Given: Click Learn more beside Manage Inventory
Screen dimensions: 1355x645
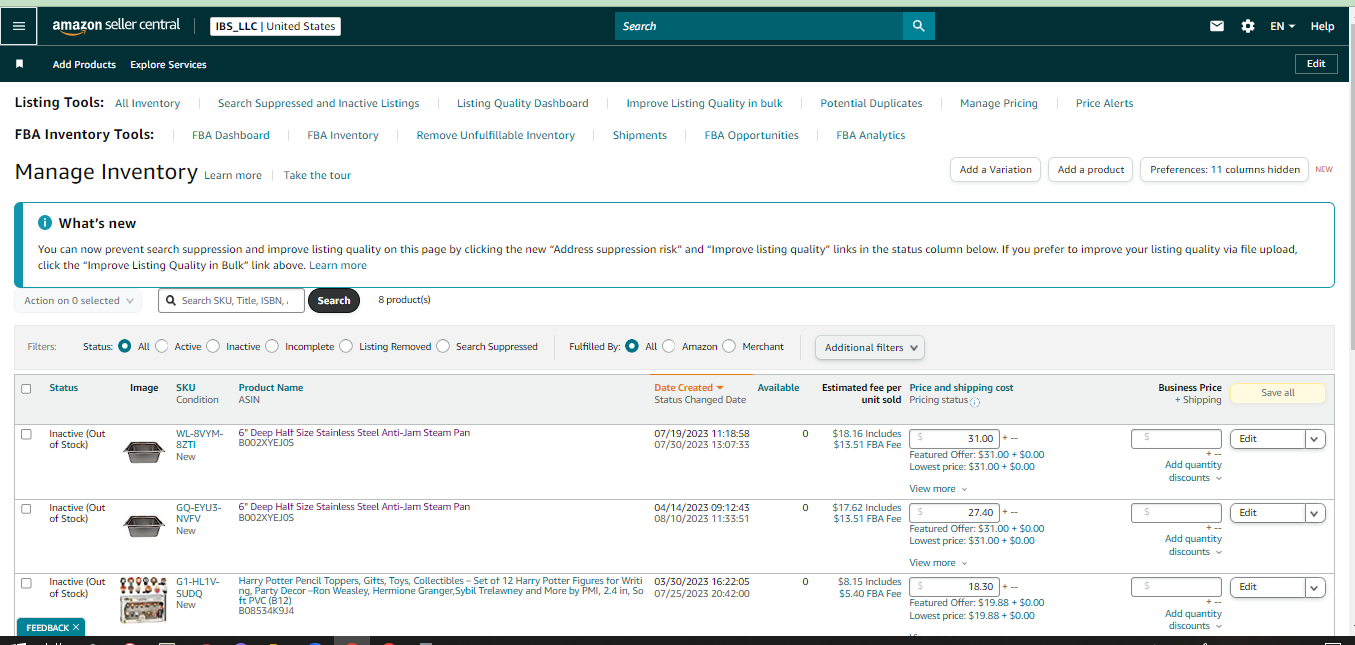Looking at the screenshot, I should (233, 175).
